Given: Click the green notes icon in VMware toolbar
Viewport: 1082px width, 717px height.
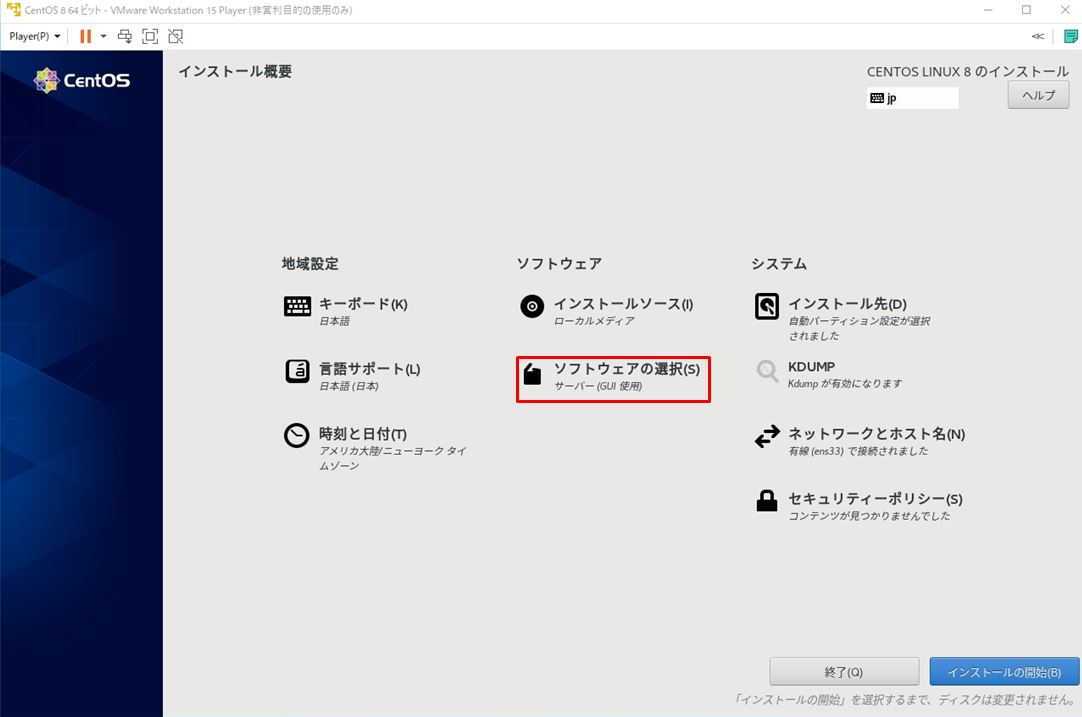Looking at the screenshot, I should tap(1071, 37).
